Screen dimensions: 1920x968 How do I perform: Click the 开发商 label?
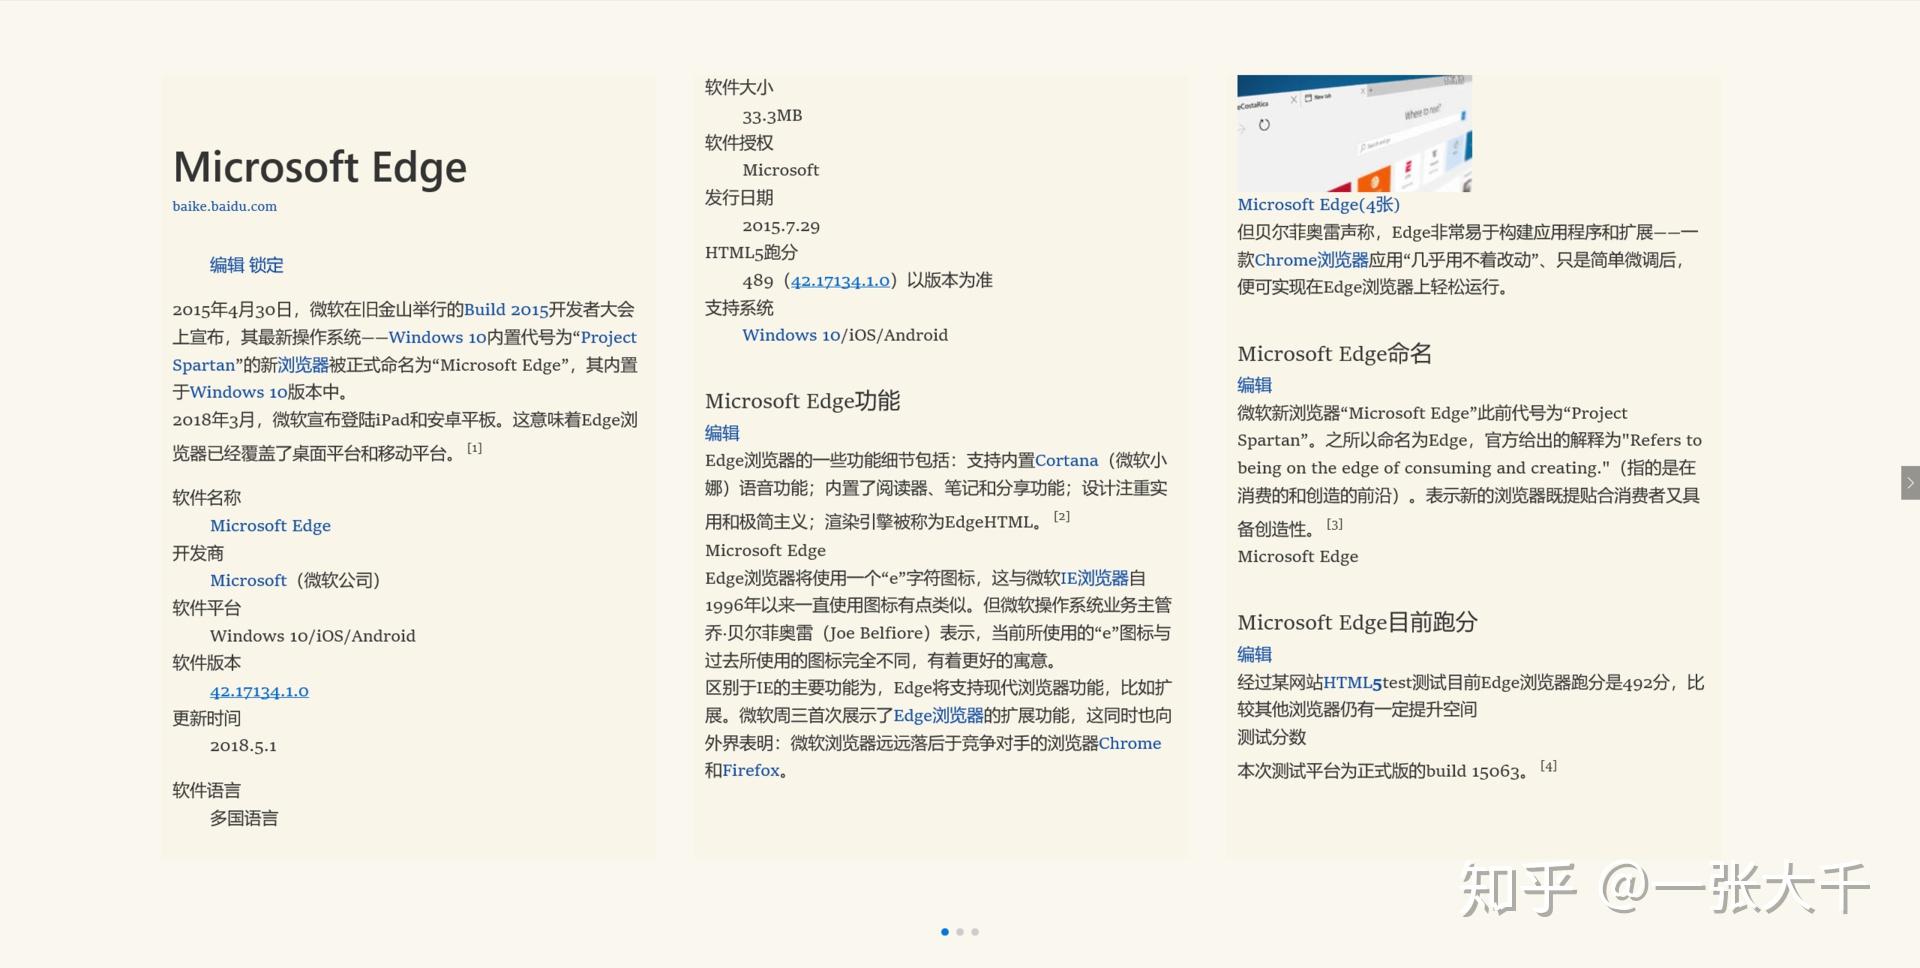click(x=198, y=554)
